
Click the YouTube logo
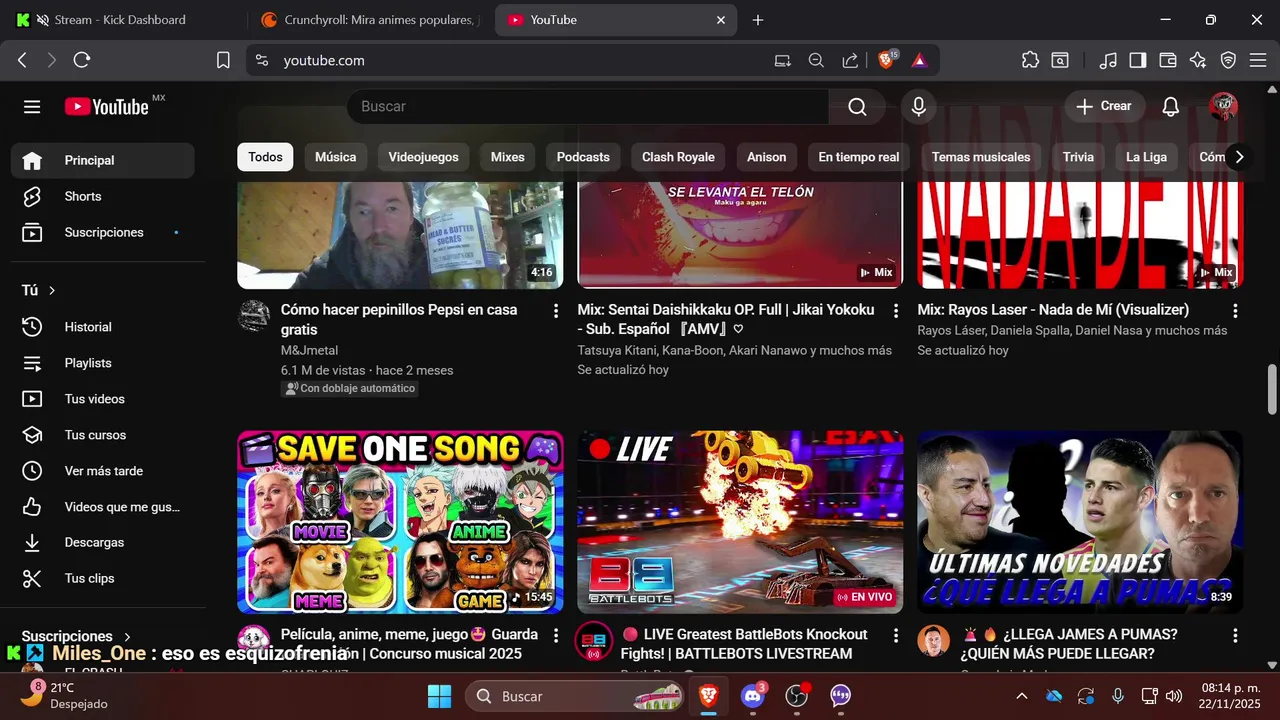tap(107, 107)
